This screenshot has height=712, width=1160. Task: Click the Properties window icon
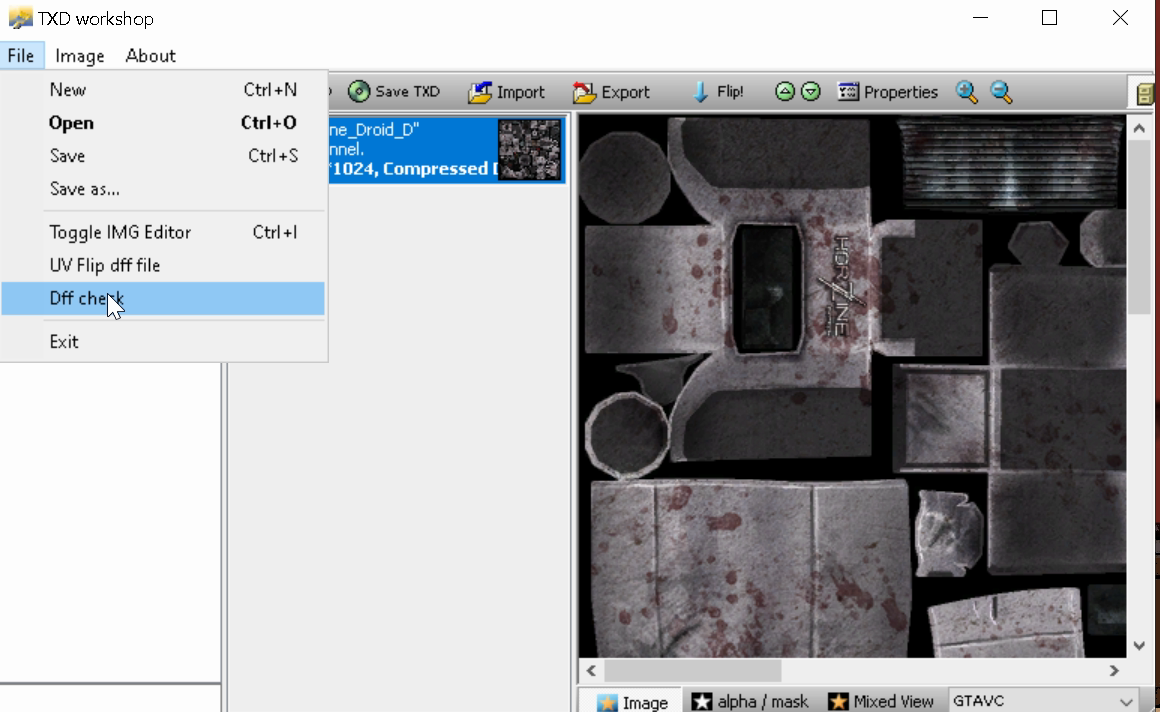(x=848, y=92)
